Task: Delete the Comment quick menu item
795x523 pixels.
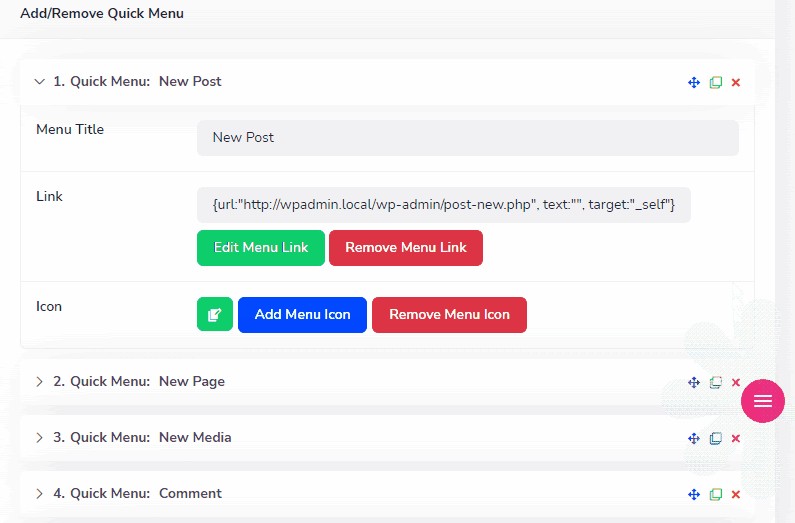Action: pos(736,494)
